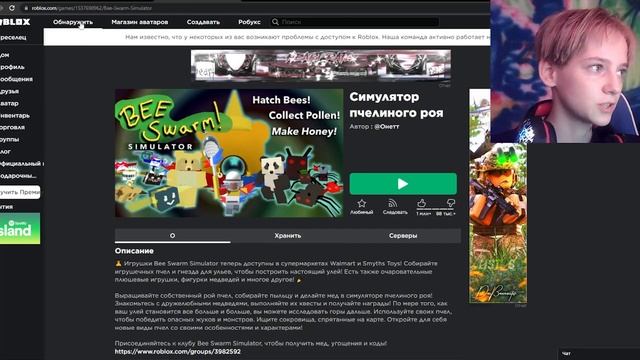Open Друзья in the sidebar
640x360 pixels.
pos(9,91)
